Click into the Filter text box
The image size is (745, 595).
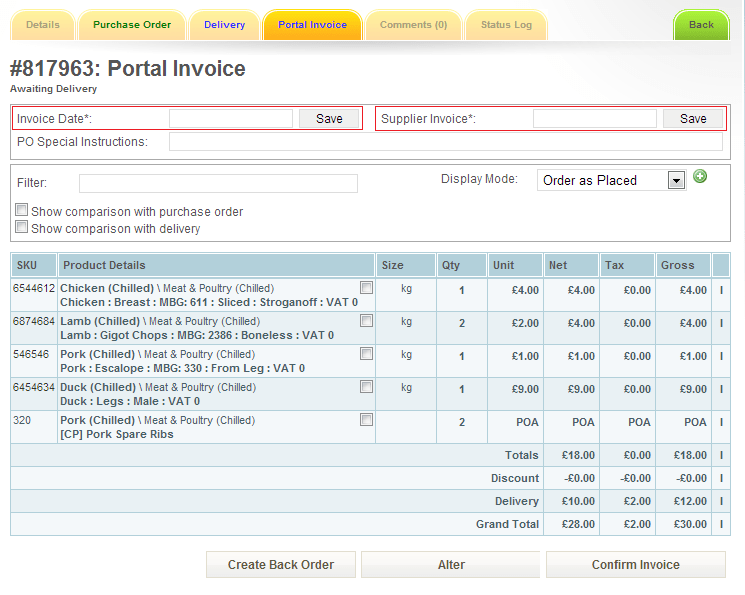point(218,183)
